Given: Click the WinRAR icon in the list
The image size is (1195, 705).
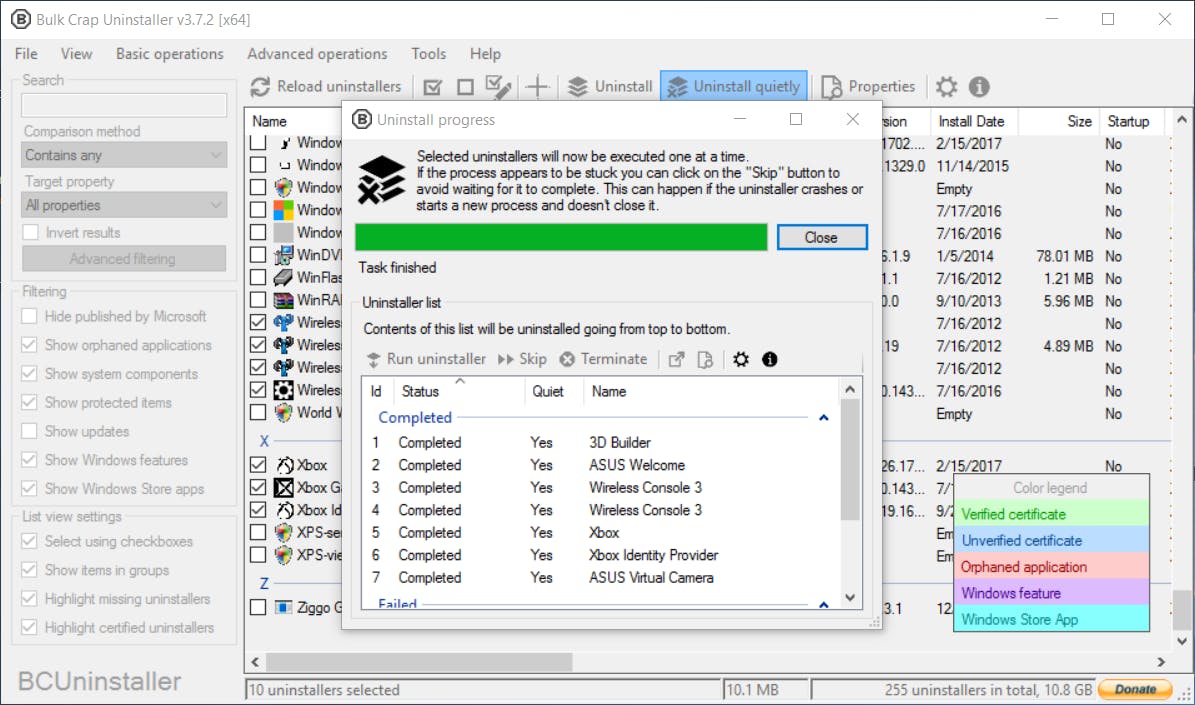Looking at the screenshot, I should pyautogui.click(x=284, y=300).
